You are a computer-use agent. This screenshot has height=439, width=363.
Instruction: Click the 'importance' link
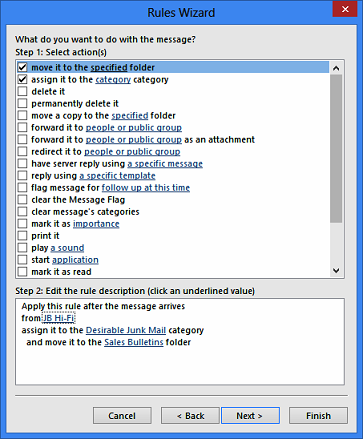click(96, 224)
